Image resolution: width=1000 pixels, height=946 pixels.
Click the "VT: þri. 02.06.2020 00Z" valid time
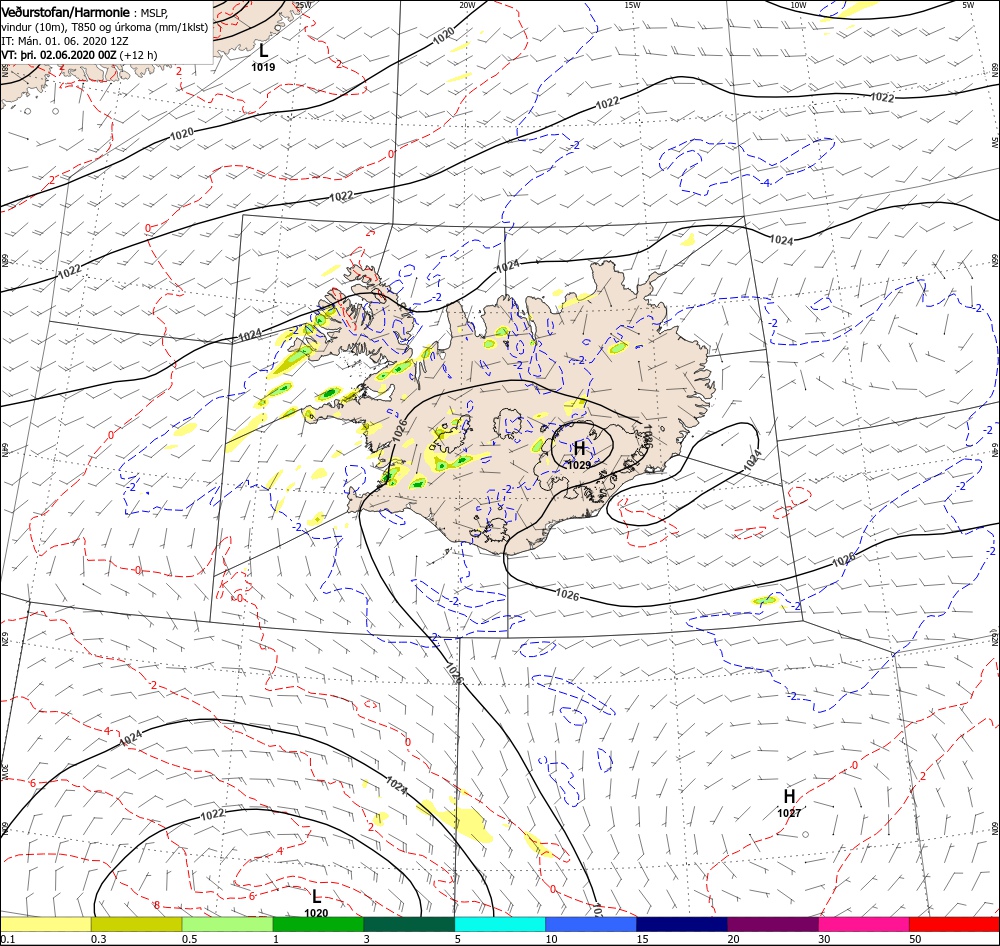click(x=59, y=55)
